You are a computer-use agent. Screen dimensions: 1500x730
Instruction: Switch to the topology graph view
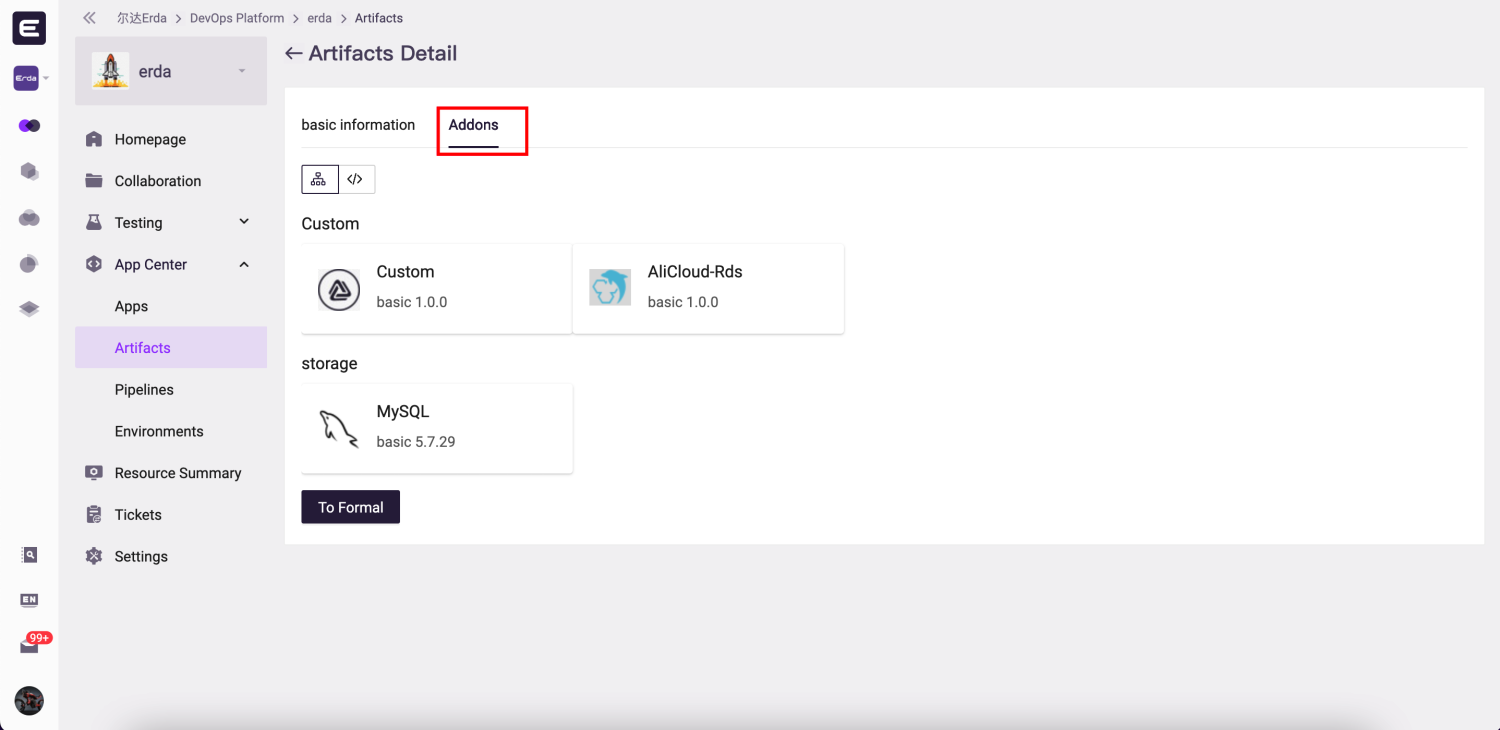[320, 179]
